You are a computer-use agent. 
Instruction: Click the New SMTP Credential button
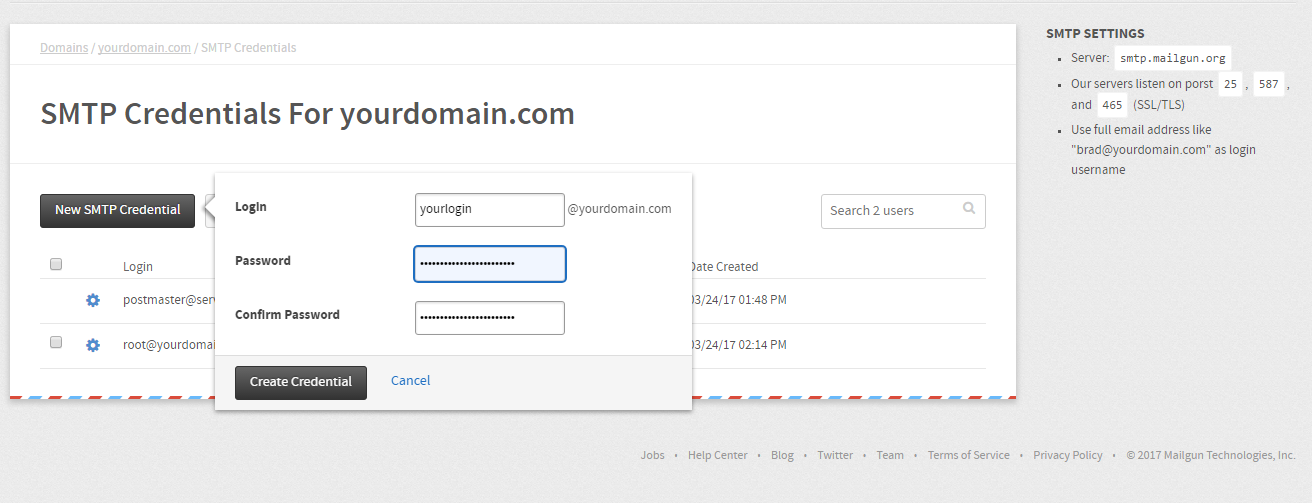117,210
